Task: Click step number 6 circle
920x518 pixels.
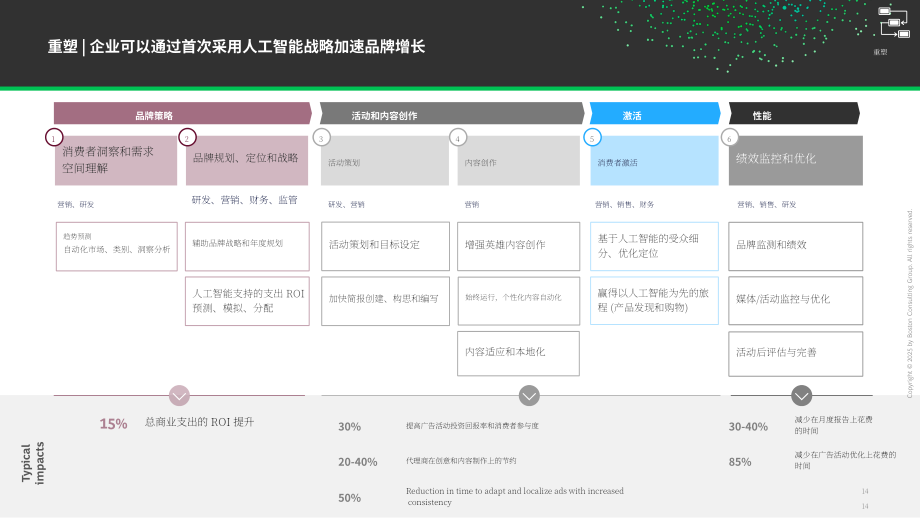Action: [x=729, y=138]
